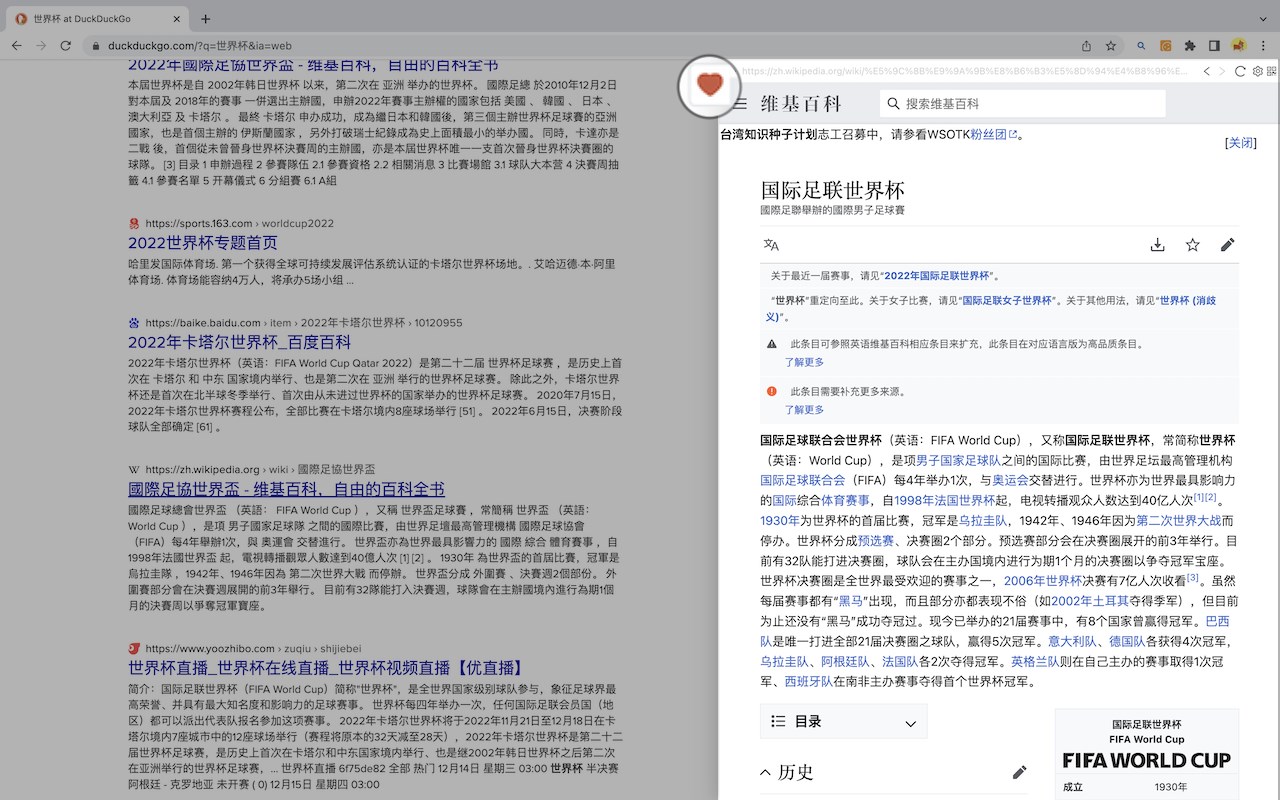Open the 世界杯直播 优直播 search result
The height and width of the screenshot is (800, 1280).
click(326, 668)
